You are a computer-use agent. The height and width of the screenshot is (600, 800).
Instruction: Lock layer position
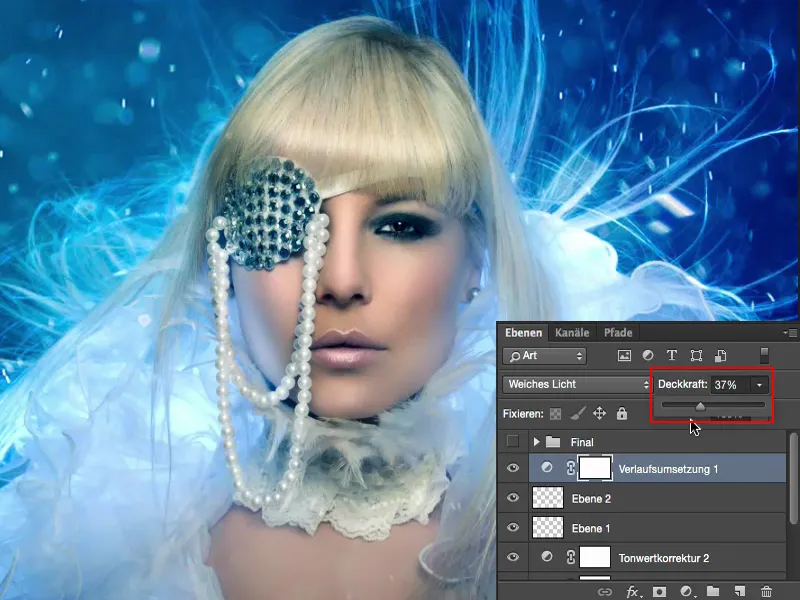pos(599,413)
